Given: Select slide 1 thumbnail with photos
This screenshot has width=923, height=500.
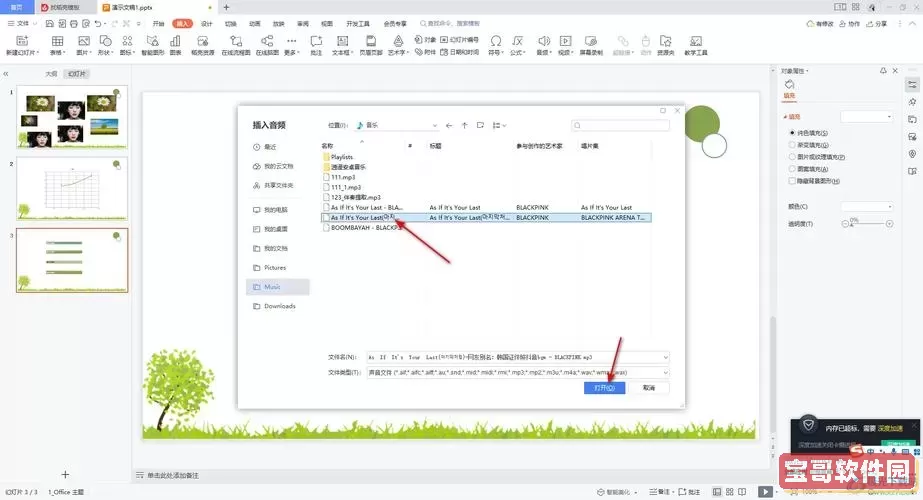Looking at the screenshot, I should click(x=72, y=117).
